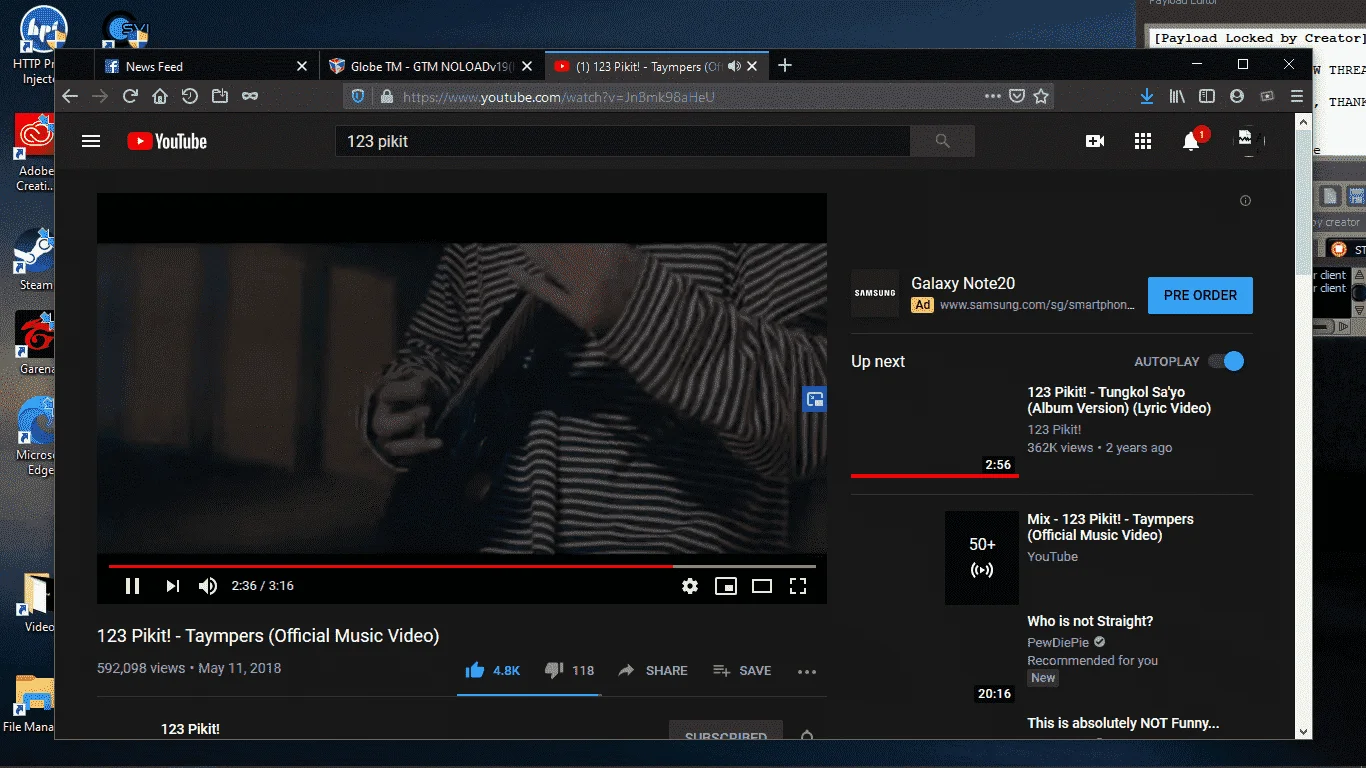Screen dimensions: 1366x768
Task: Open the Steam desktop shortcut
Action: coord(34,259)
